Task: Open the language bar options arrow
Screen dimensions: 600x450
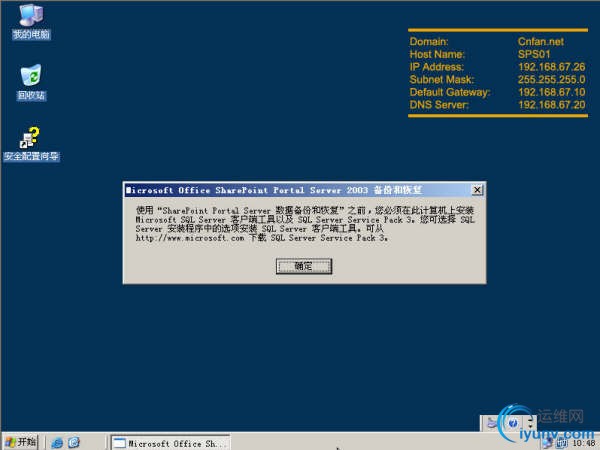Action: [530, 426]
